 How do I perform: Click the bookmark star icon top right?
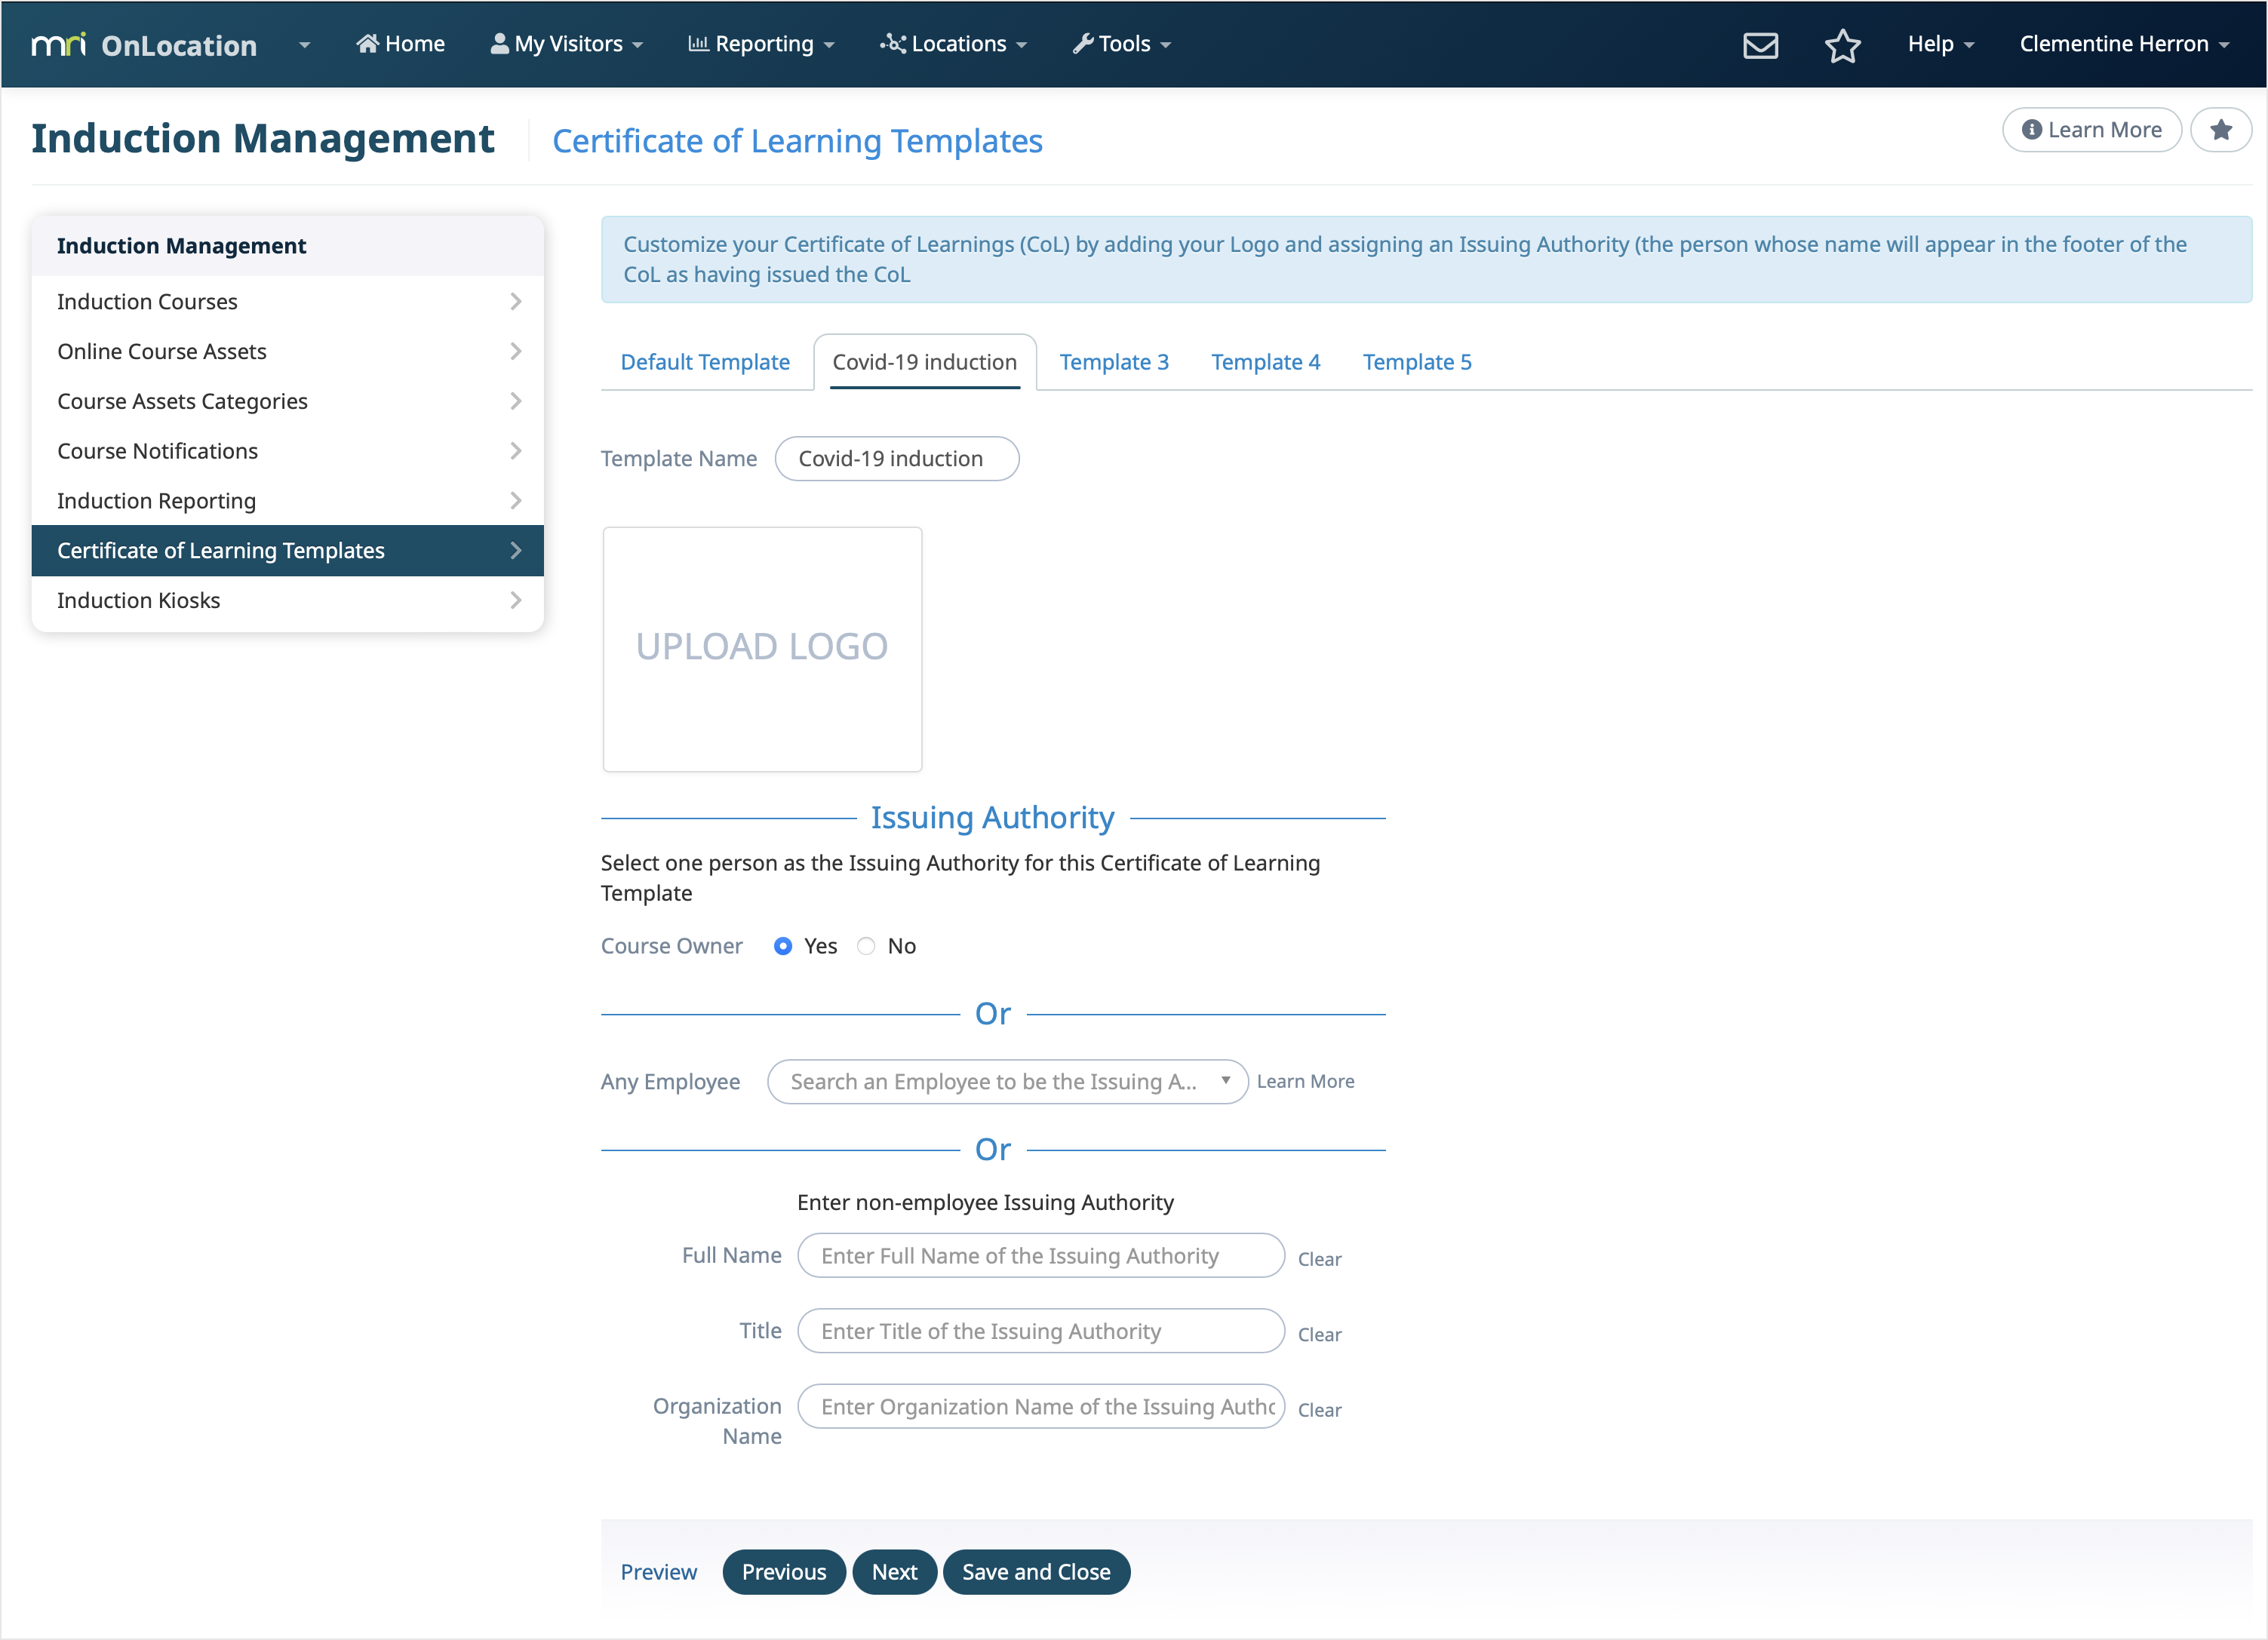[1844, 44]
